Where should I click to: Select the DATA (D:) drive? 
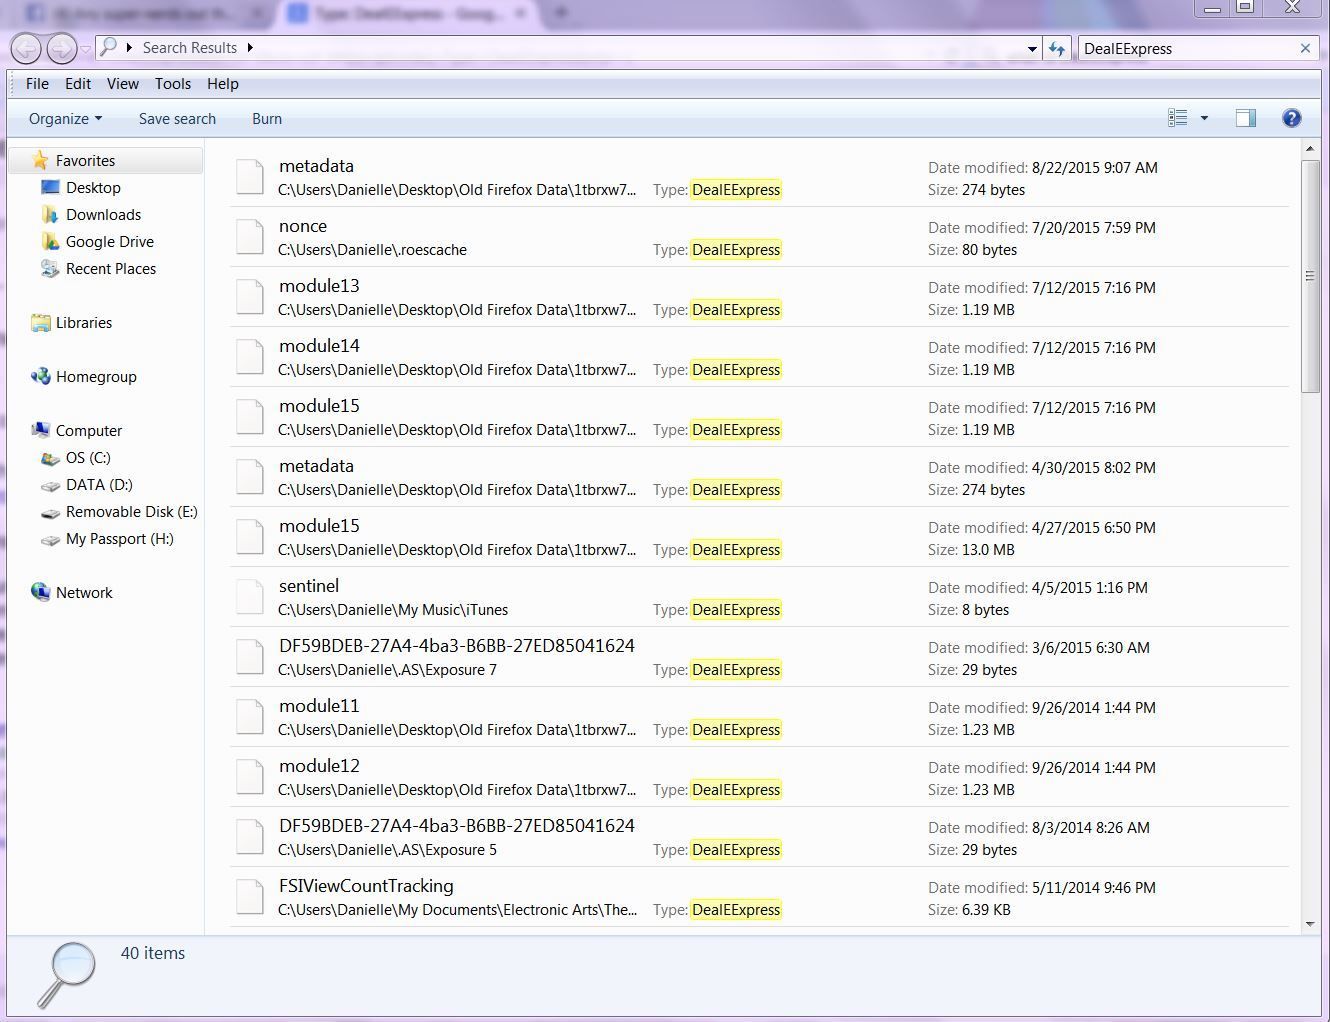(x=99, y=484)
